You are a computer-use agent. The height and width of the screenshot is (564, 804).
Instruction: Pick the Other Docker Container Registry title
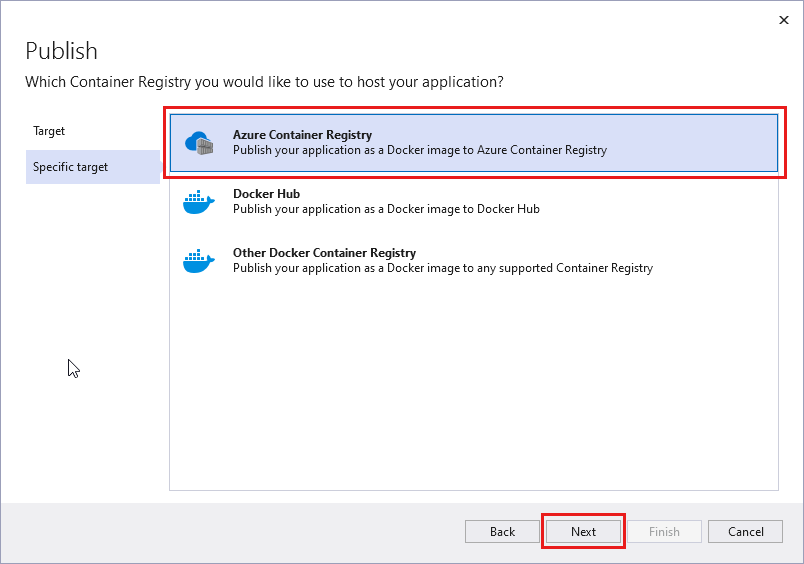point(325,253)
